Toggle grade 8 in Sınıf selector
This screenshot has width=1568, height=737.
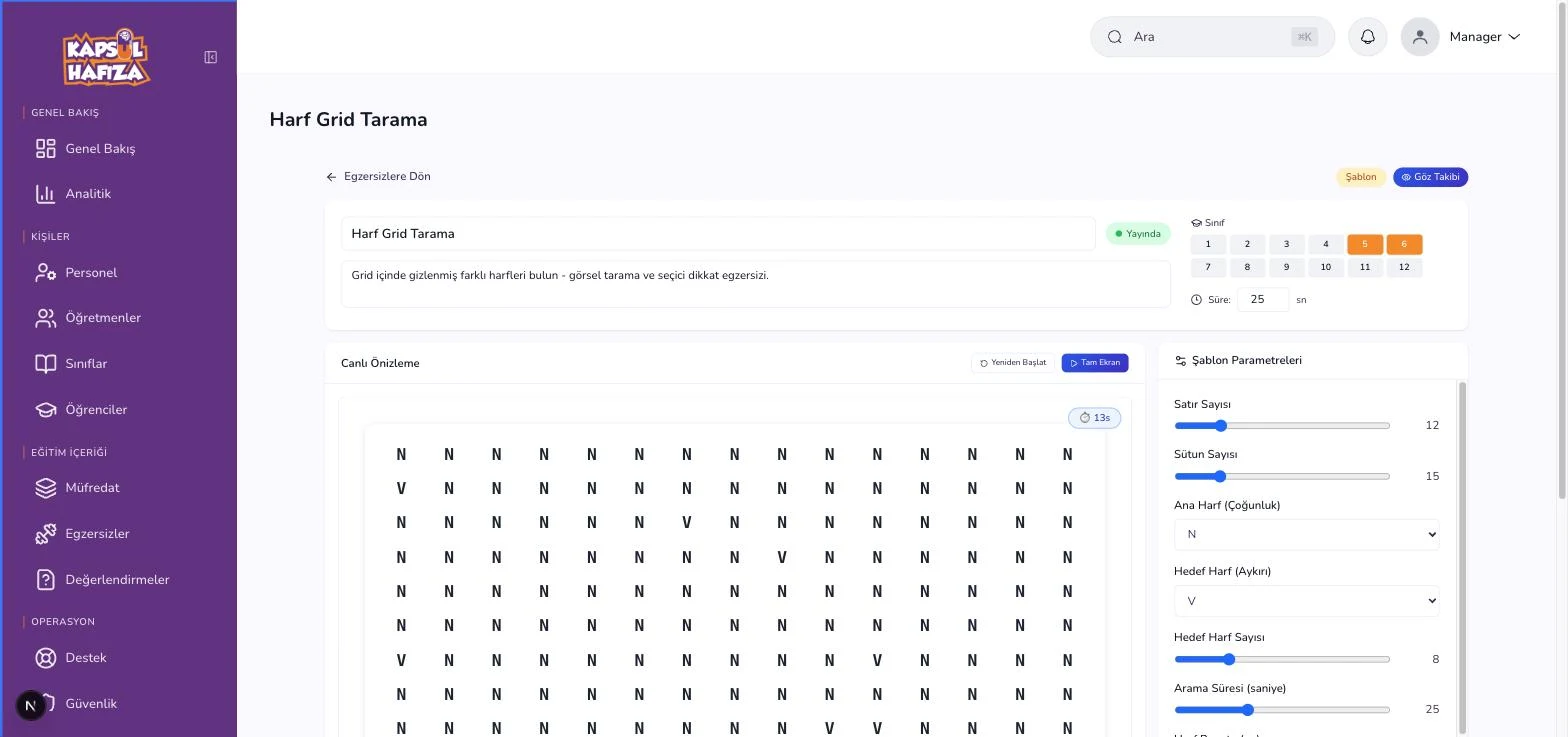coord(1247,267)
